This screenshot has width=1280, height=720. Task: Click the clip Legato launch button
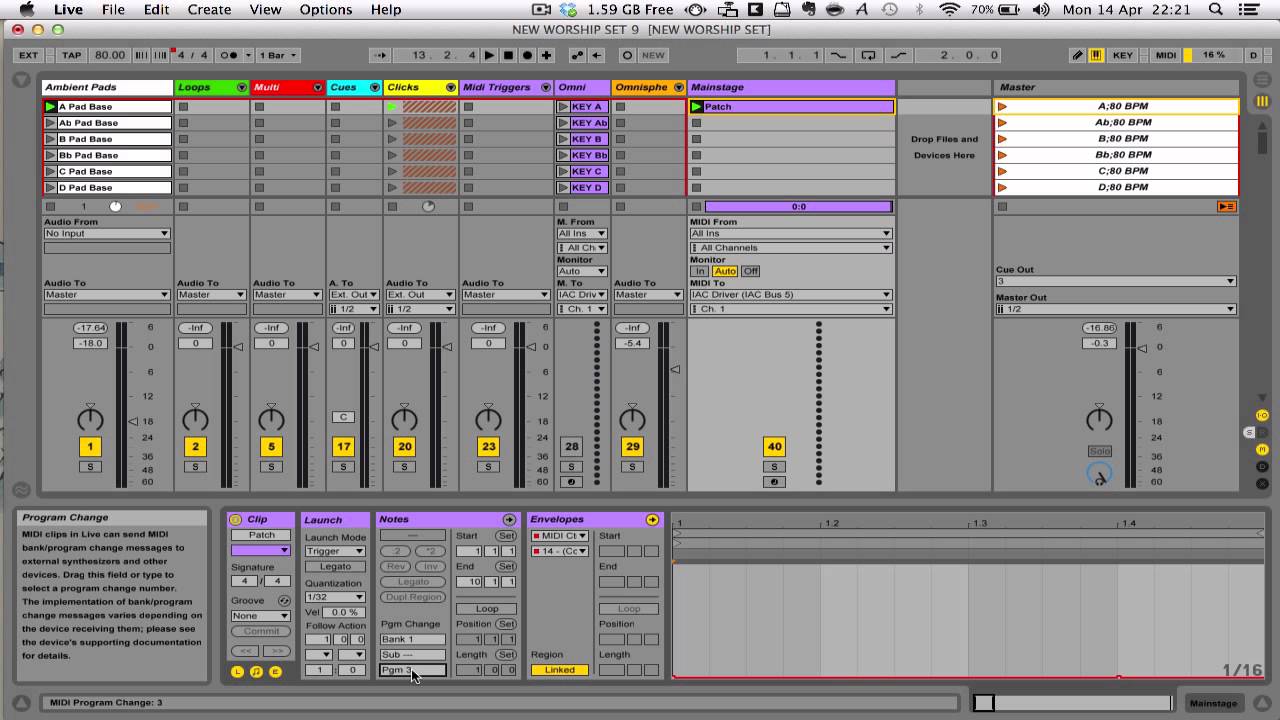tap(335, 567)
